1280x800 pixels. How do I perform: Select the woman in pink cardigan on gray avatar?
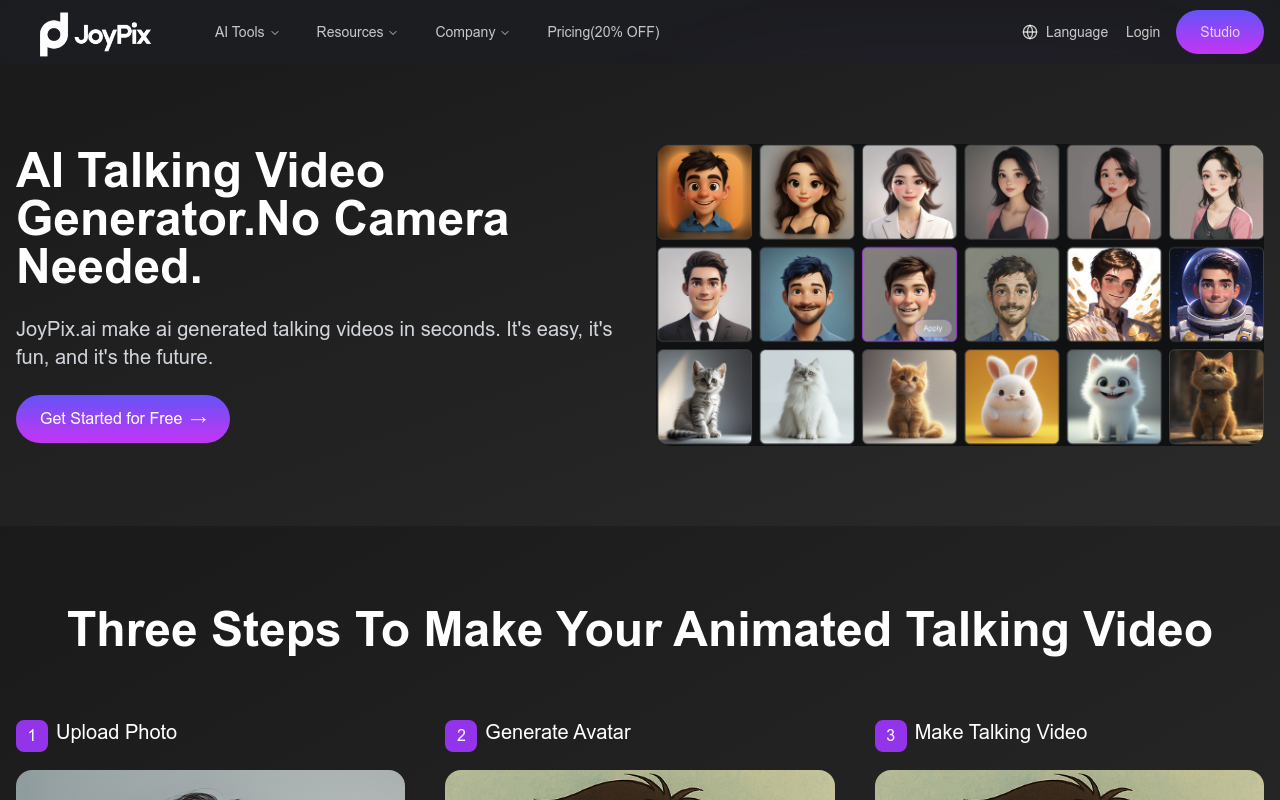pyautogui.click(x=1012, y=193)
